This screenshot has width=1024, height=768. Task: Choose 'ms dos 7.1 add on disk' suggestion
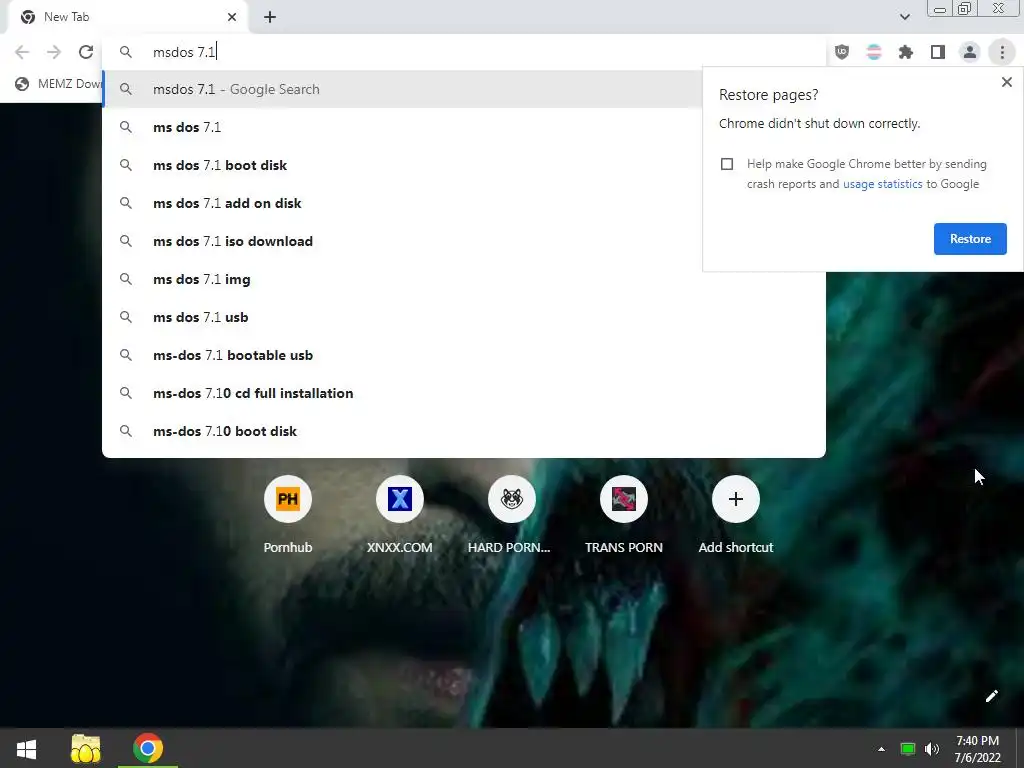point(402,203)
